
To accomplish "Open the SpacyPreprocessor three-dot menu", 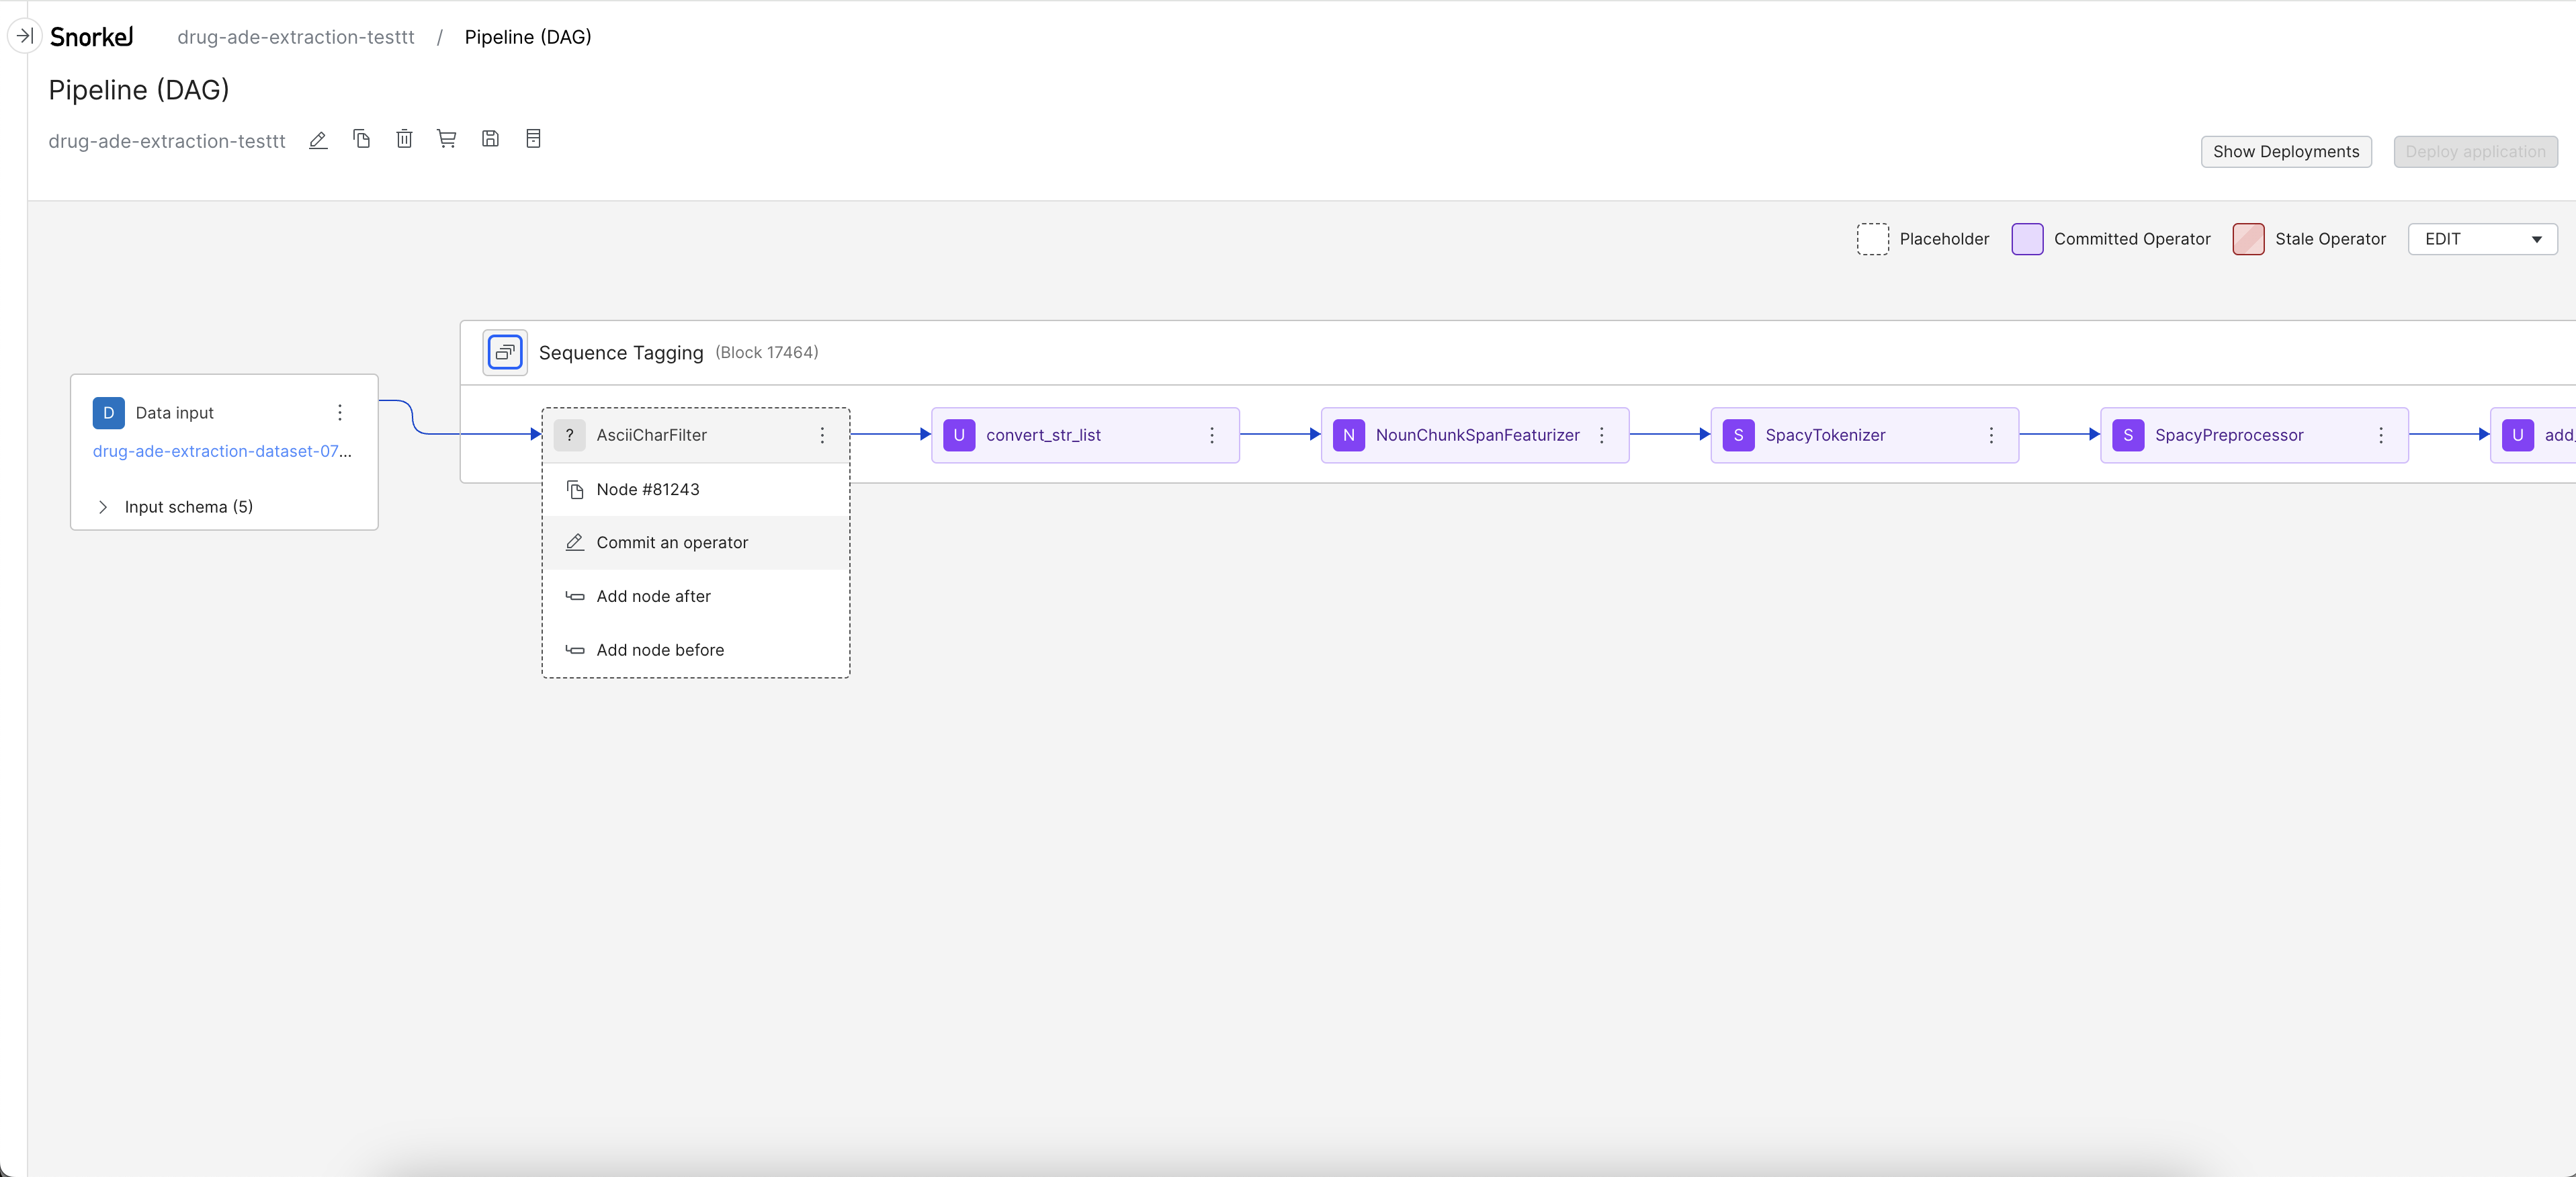I will (x=2381, y=435).
